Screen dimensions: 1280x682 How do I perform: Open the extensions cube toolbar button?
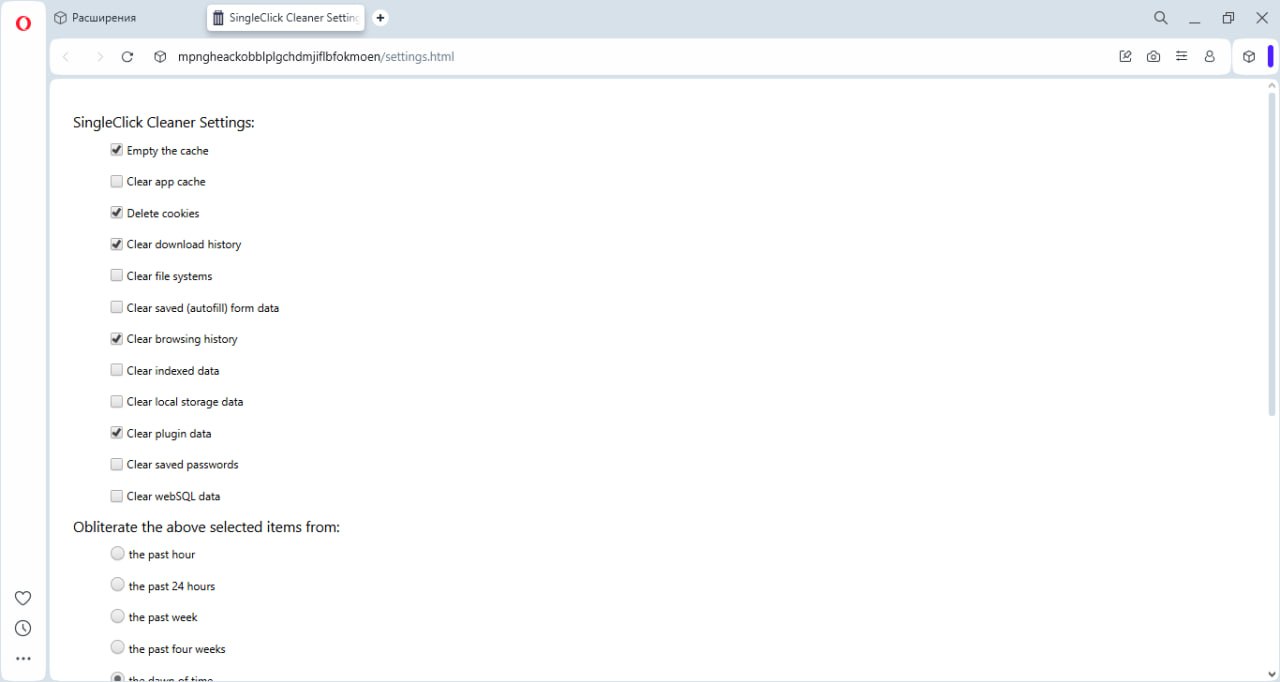point(1249,57)
